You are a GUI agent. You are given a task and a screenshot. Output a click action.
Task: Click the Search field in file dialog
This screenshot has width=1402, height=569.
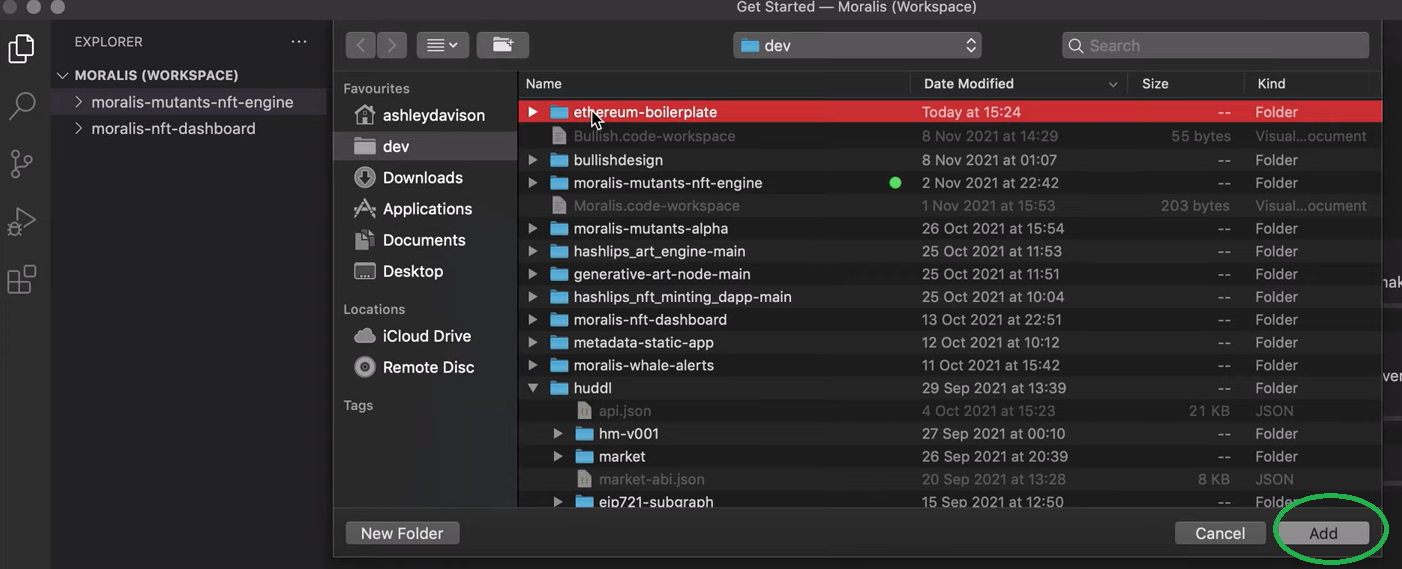click(1215, 46)
